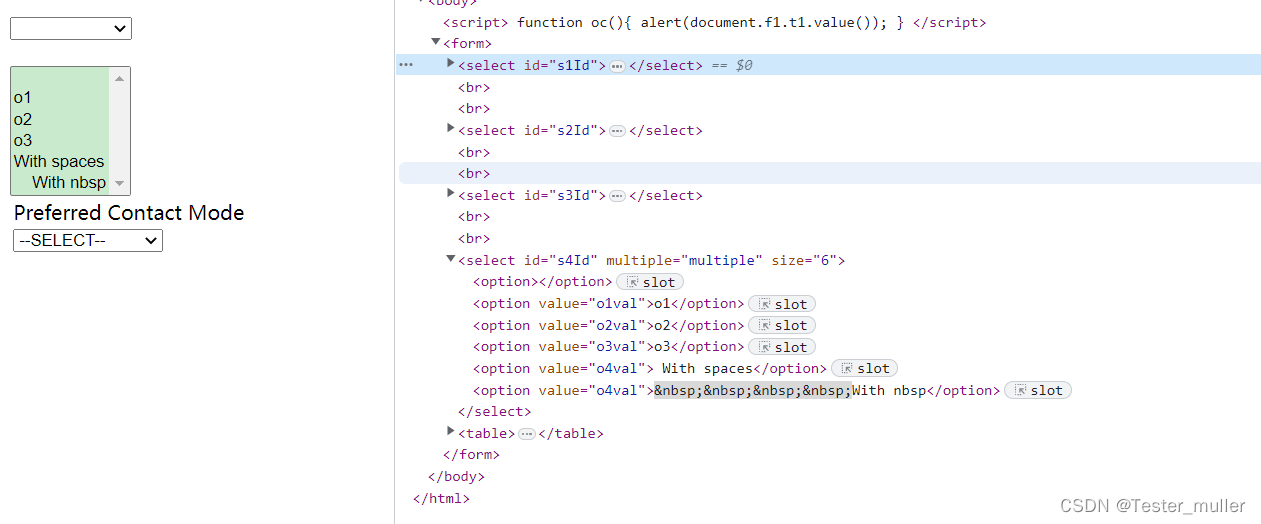
Task: Select the closing </html> tag
Action: click(x=441, y=498)
